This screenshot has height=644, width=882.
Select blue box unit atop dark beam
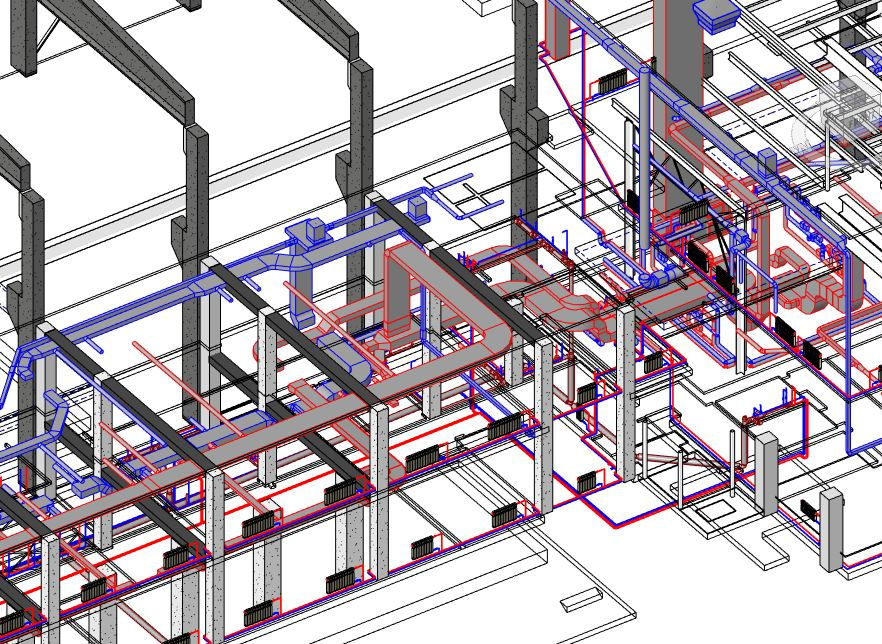(417, 209)
